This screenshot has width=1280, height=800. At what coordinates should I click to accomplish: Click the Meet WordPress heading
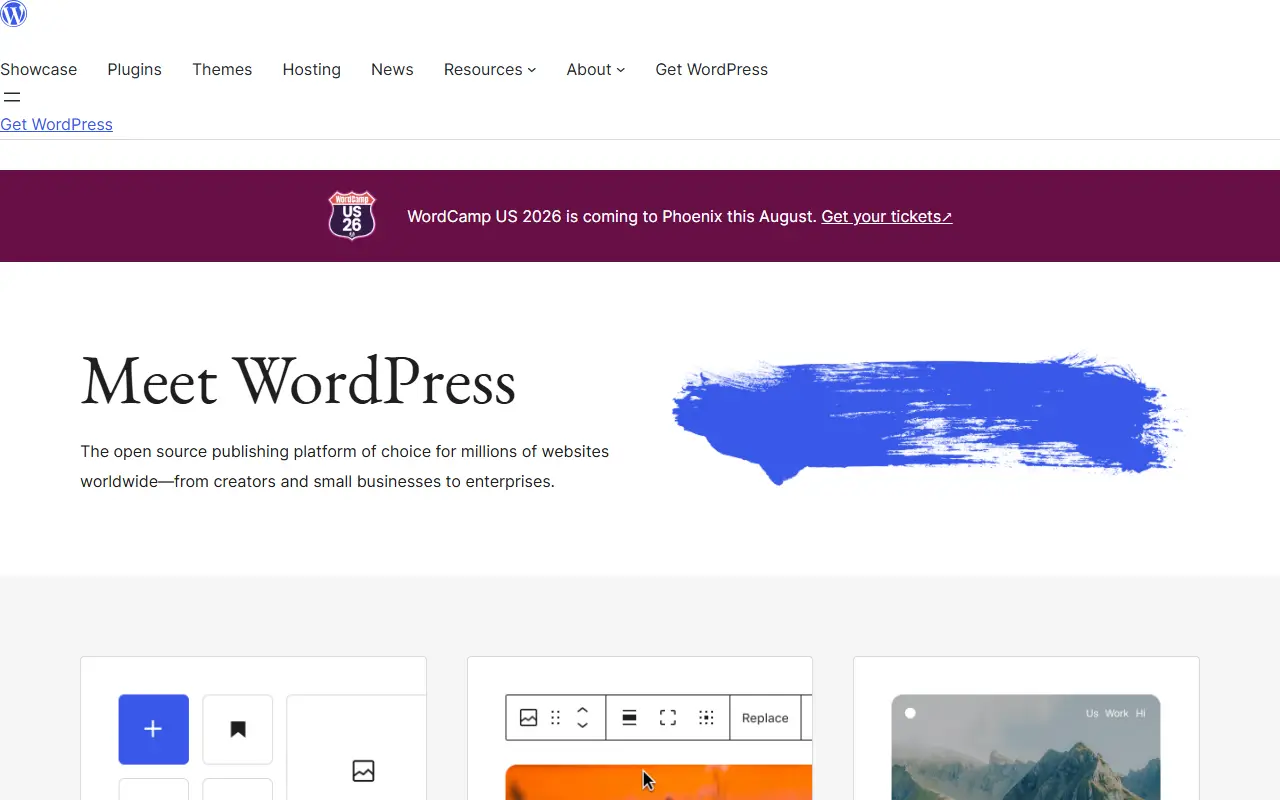[298, 382]
